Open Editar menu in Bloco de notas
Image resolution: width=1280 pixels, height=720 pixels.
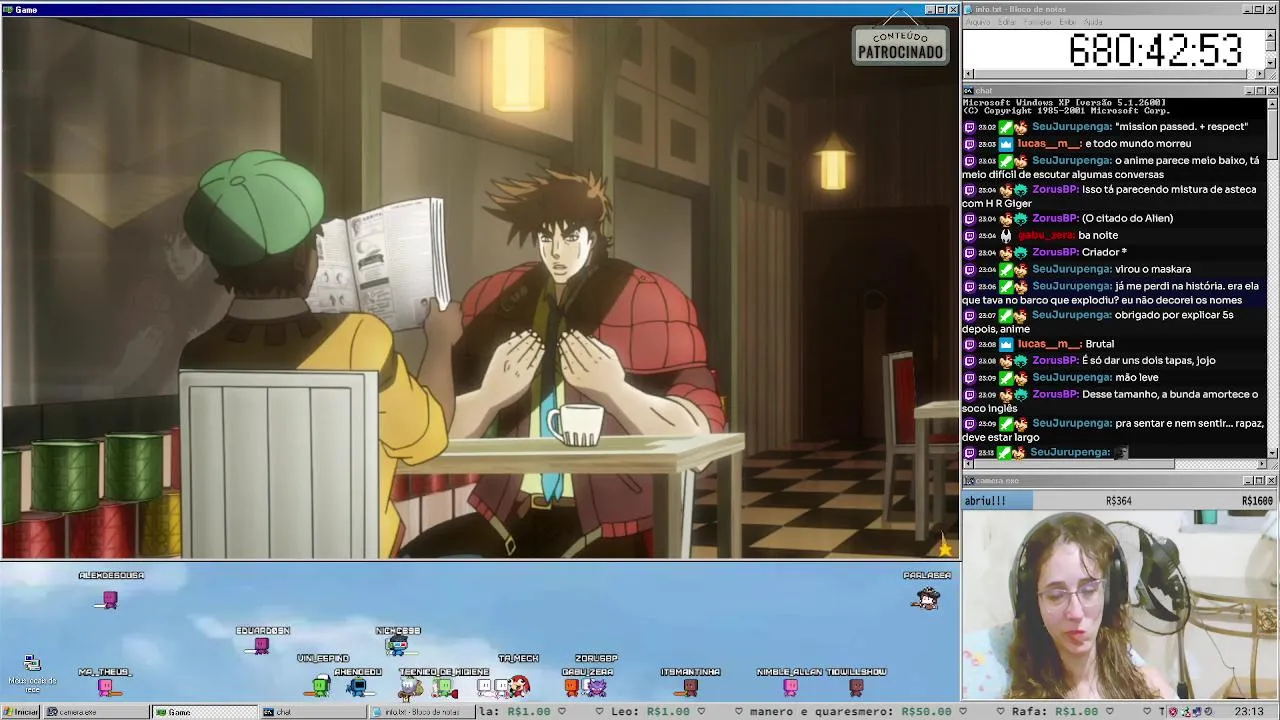point(1006,22)
